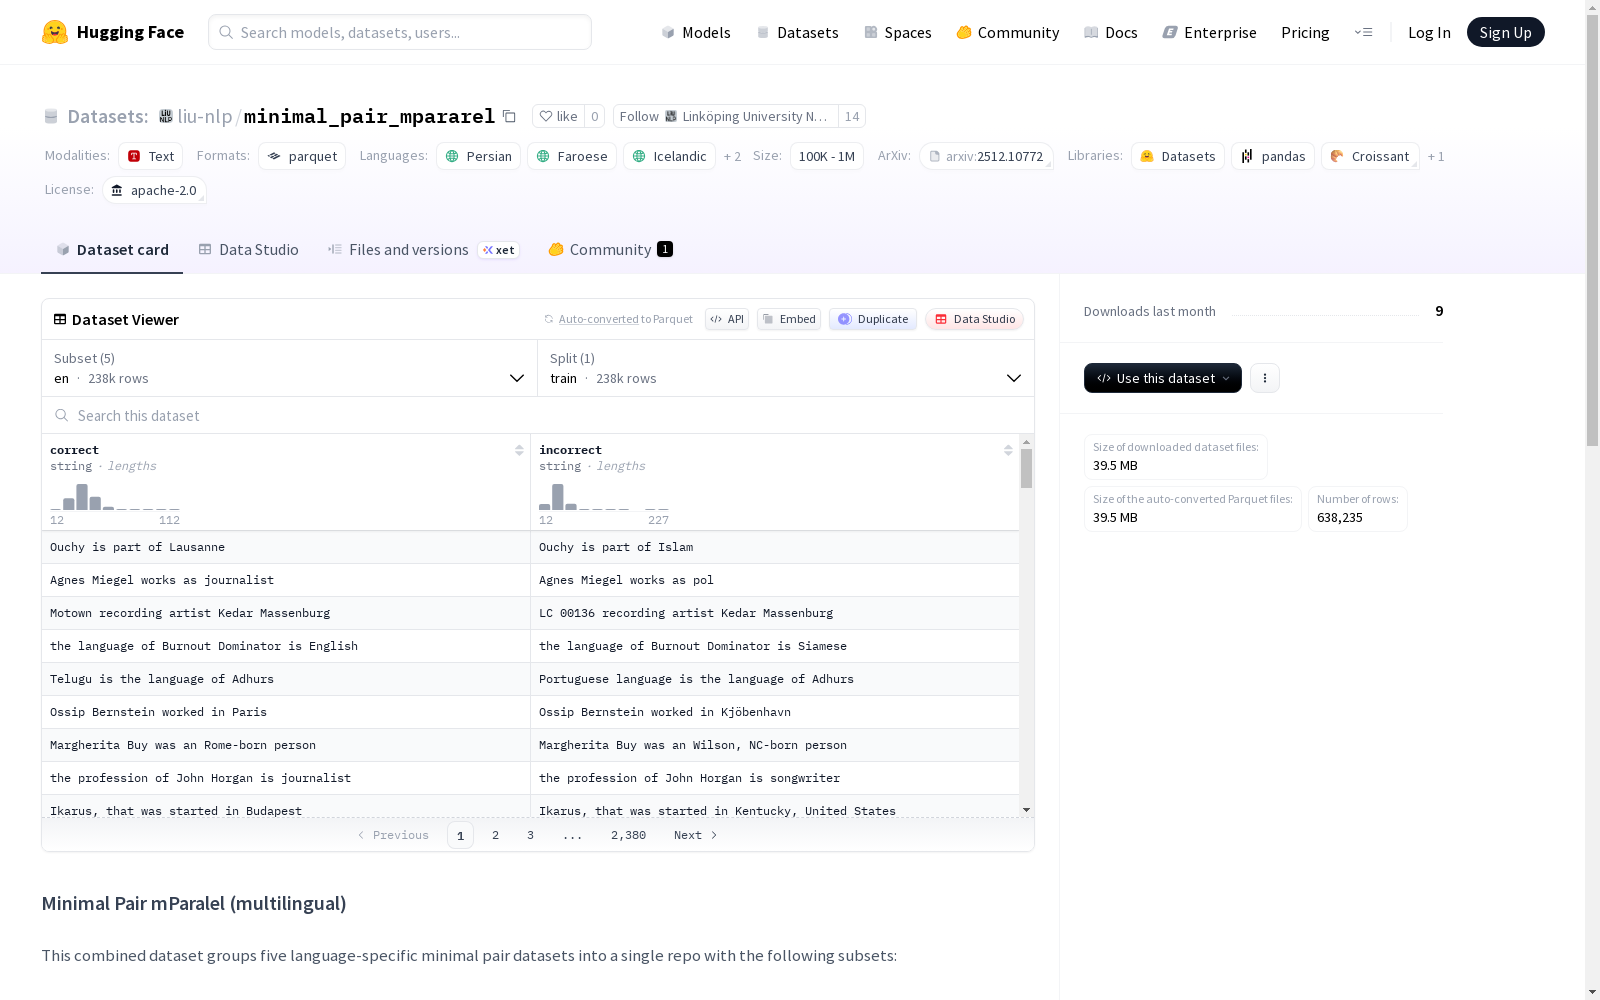1600x1000 pixels.
Task: Go to Models in the top navigation
Action: [x=696, y=32]
